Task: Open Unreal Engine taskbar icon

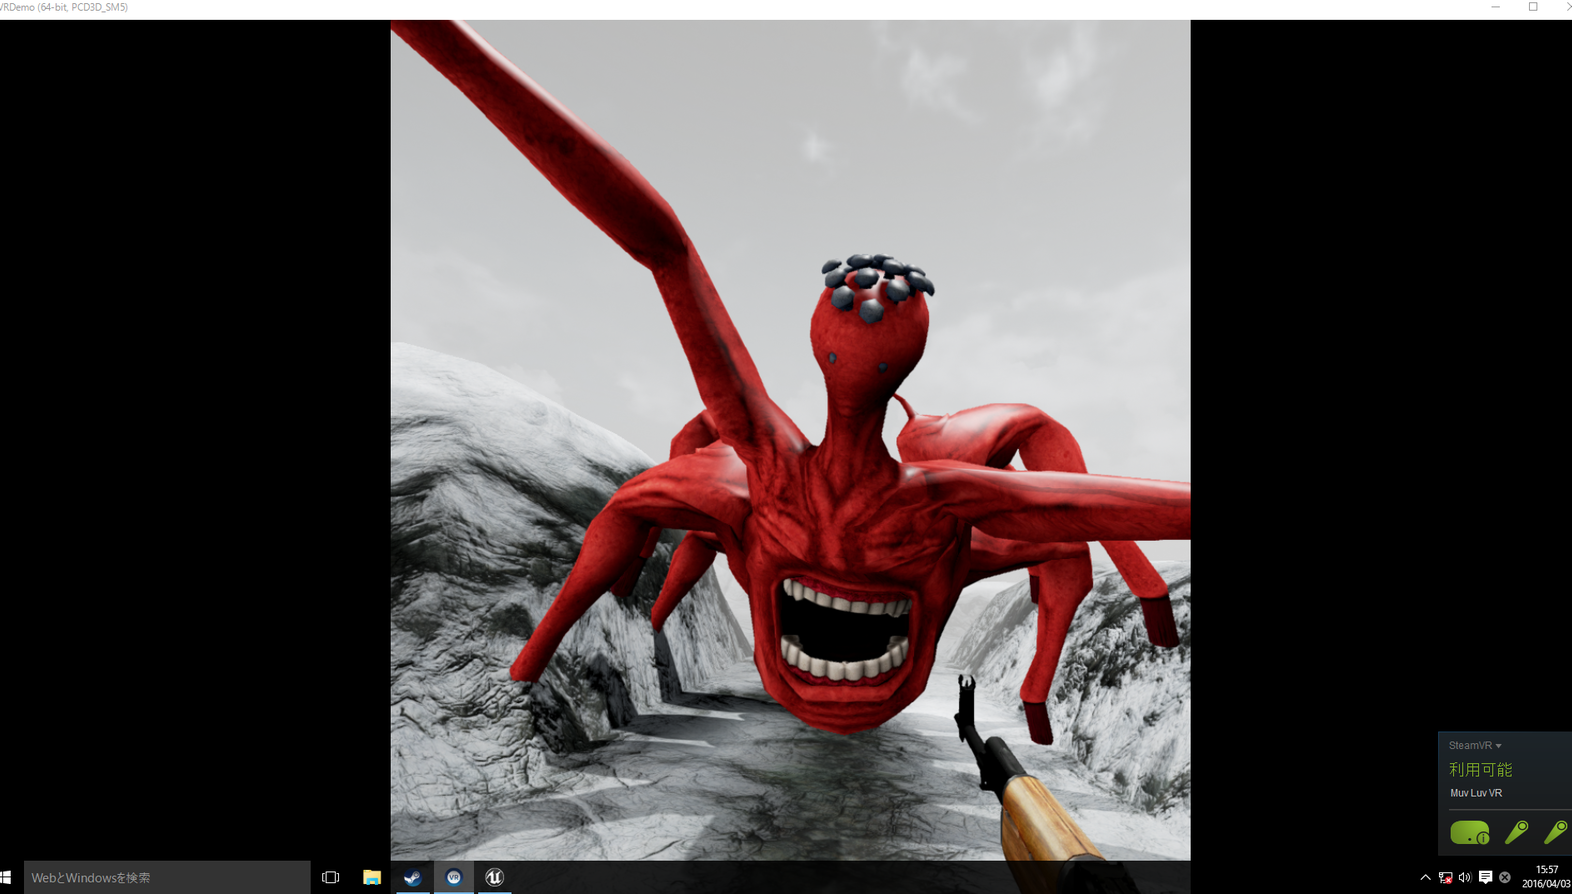Action: coord(494,877)
